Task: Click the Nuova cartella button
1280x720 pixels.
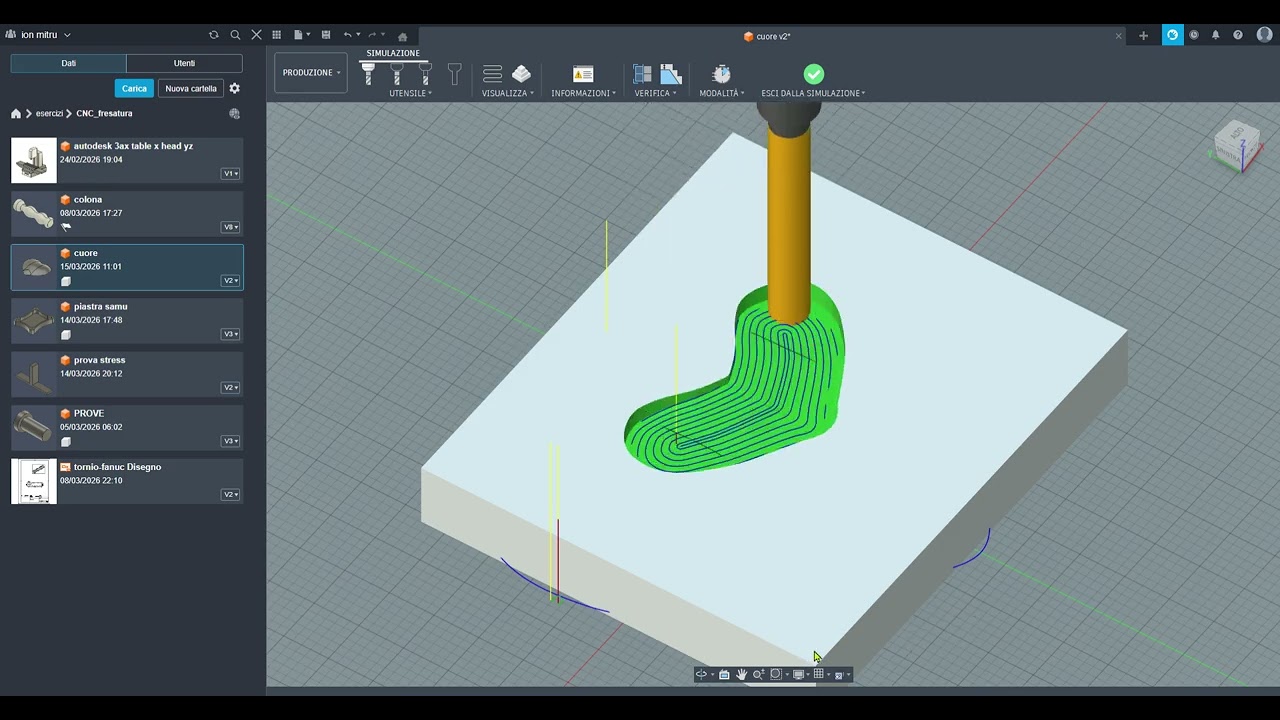Action: (191, 88)
